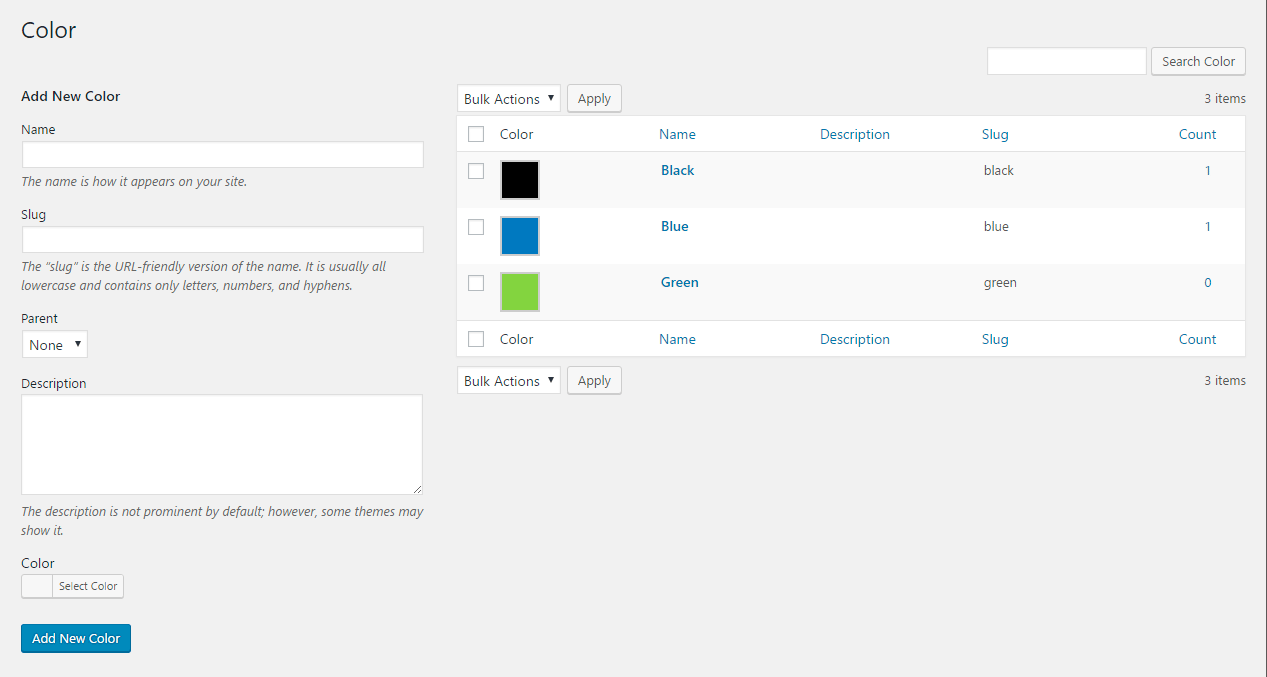The image size is (1267, 677).
Task: Sort table by the Name column header
Action: pos(677,134)
